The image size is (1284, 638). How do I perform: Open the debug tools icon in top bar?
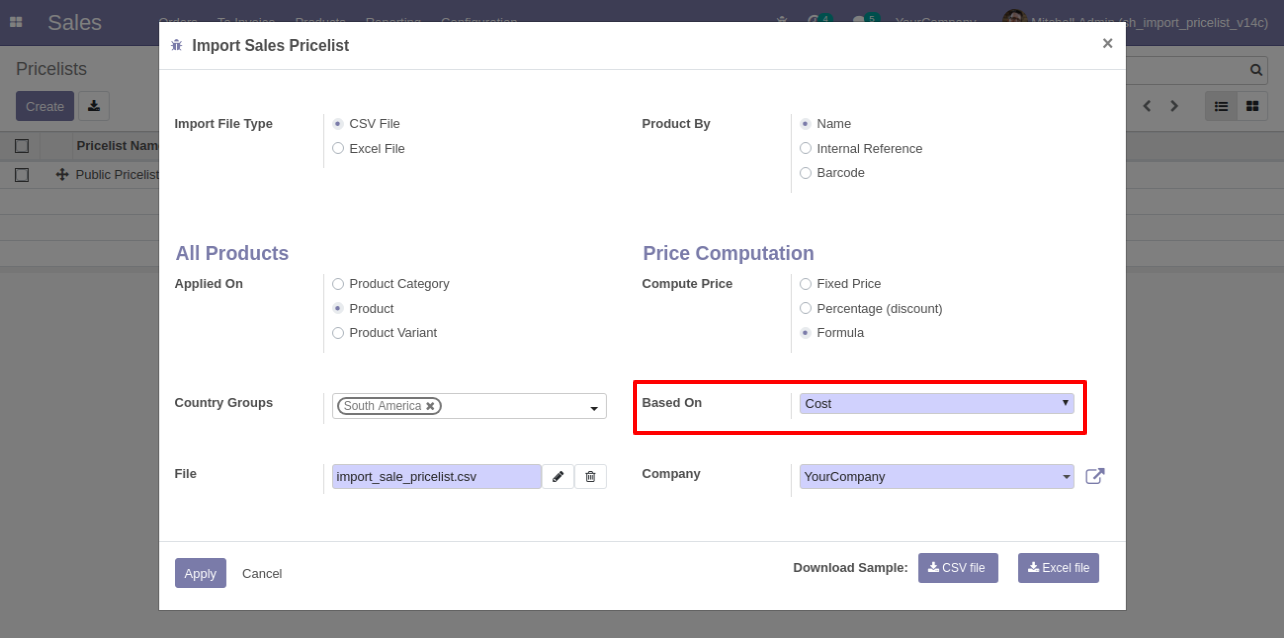click(x=782, y=21)
